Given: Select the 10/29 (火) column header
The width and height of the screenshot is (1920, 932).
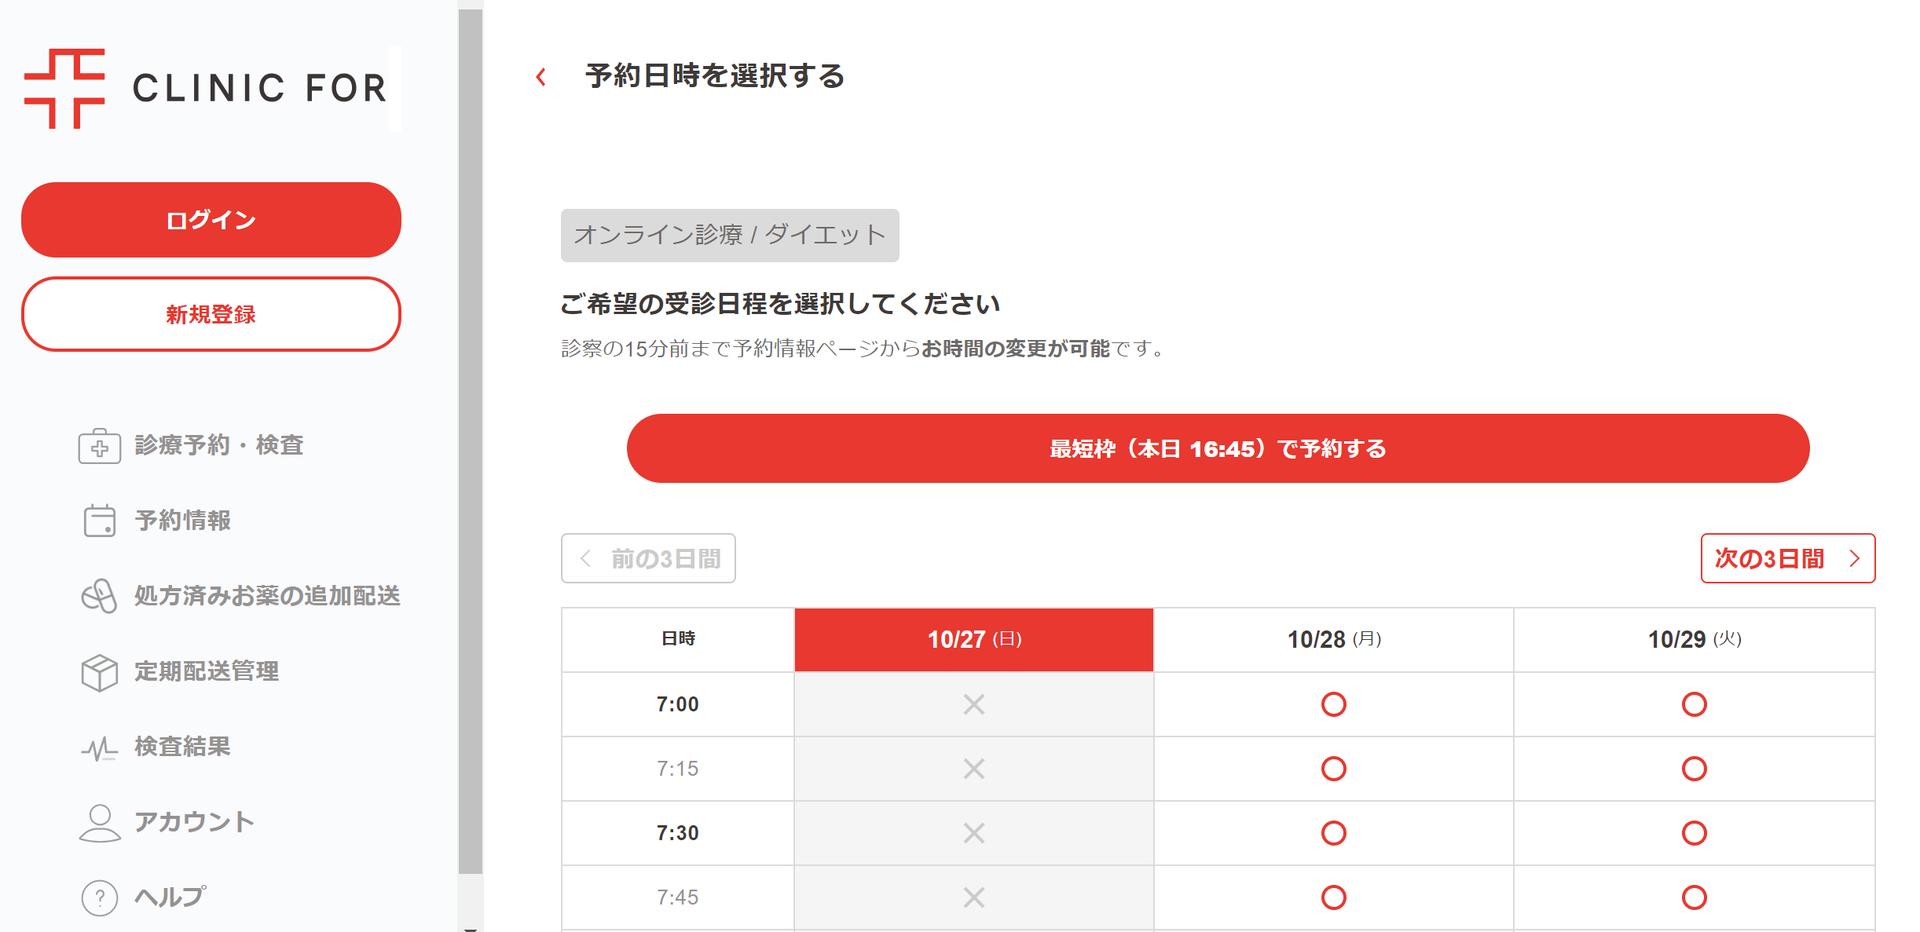Looking at the screenshot, I should [1693, 640].
